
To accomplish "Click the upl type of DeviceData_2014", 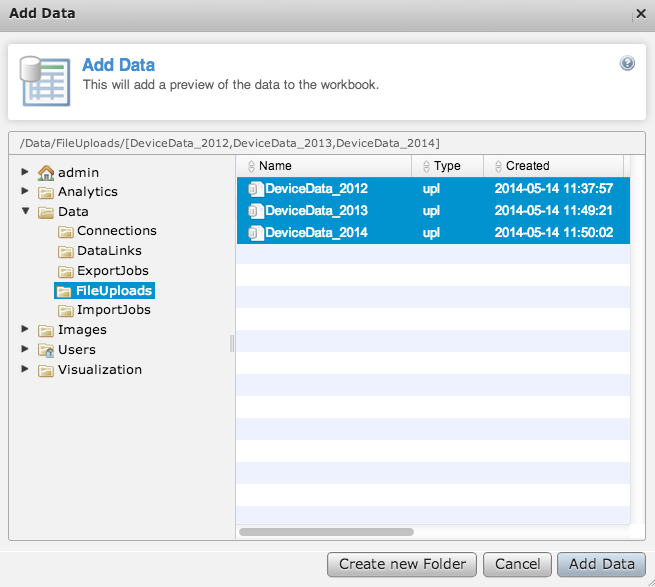I will pos(431,234).
